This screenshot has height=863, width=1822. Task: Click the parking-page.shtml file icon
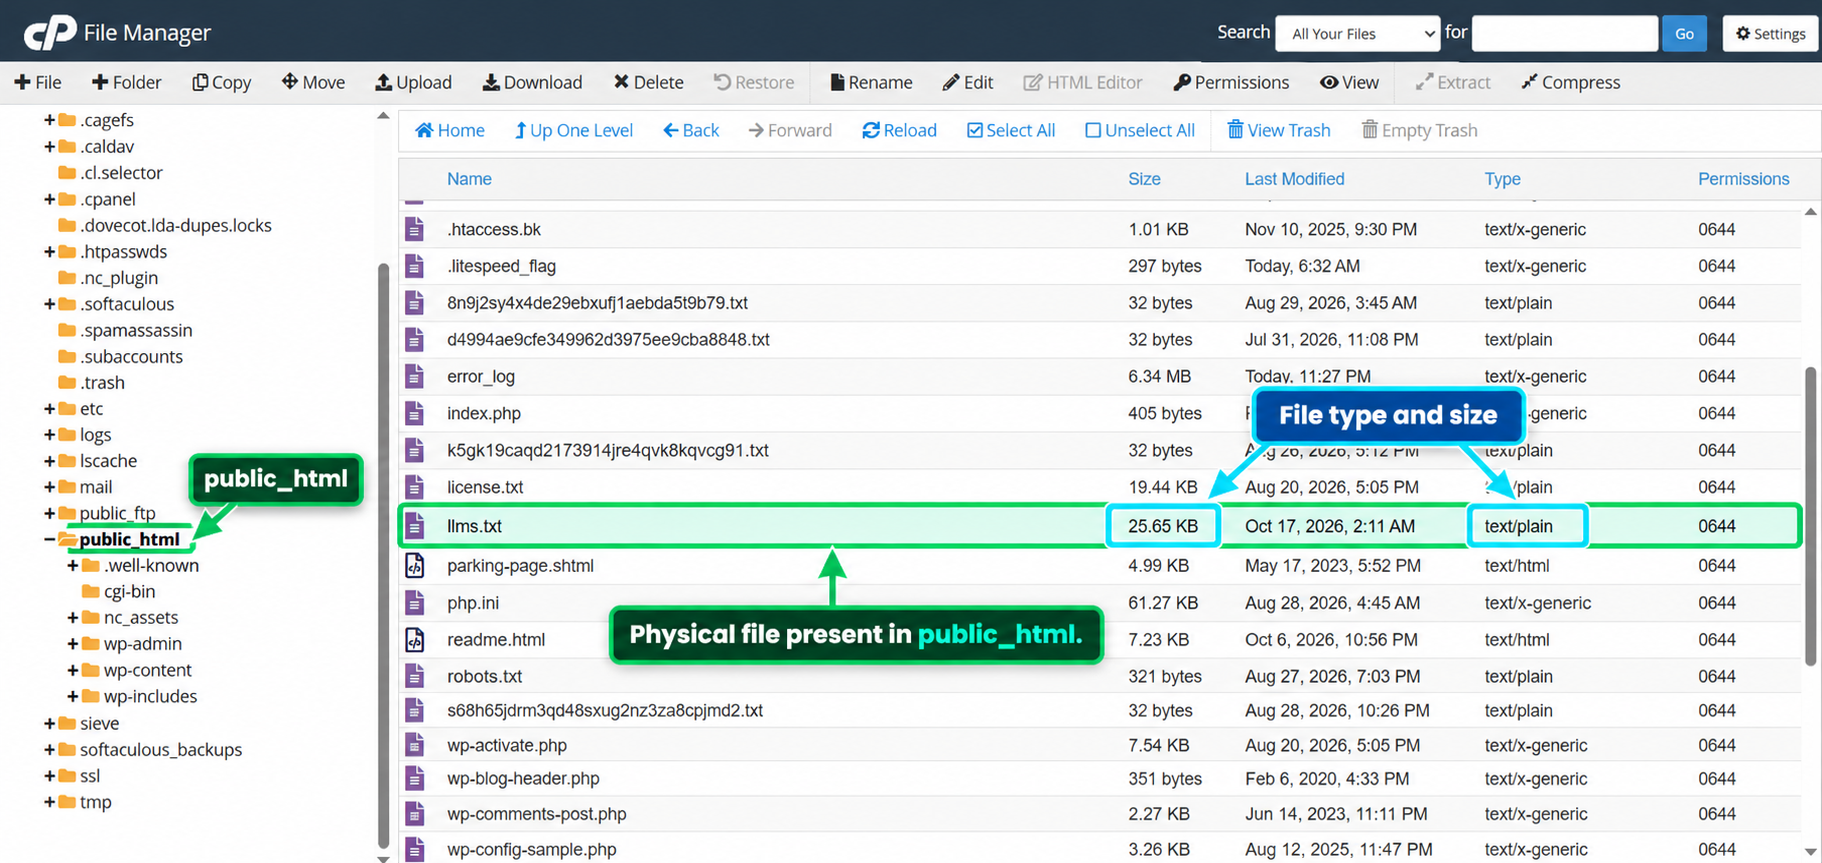coord(414,566)
